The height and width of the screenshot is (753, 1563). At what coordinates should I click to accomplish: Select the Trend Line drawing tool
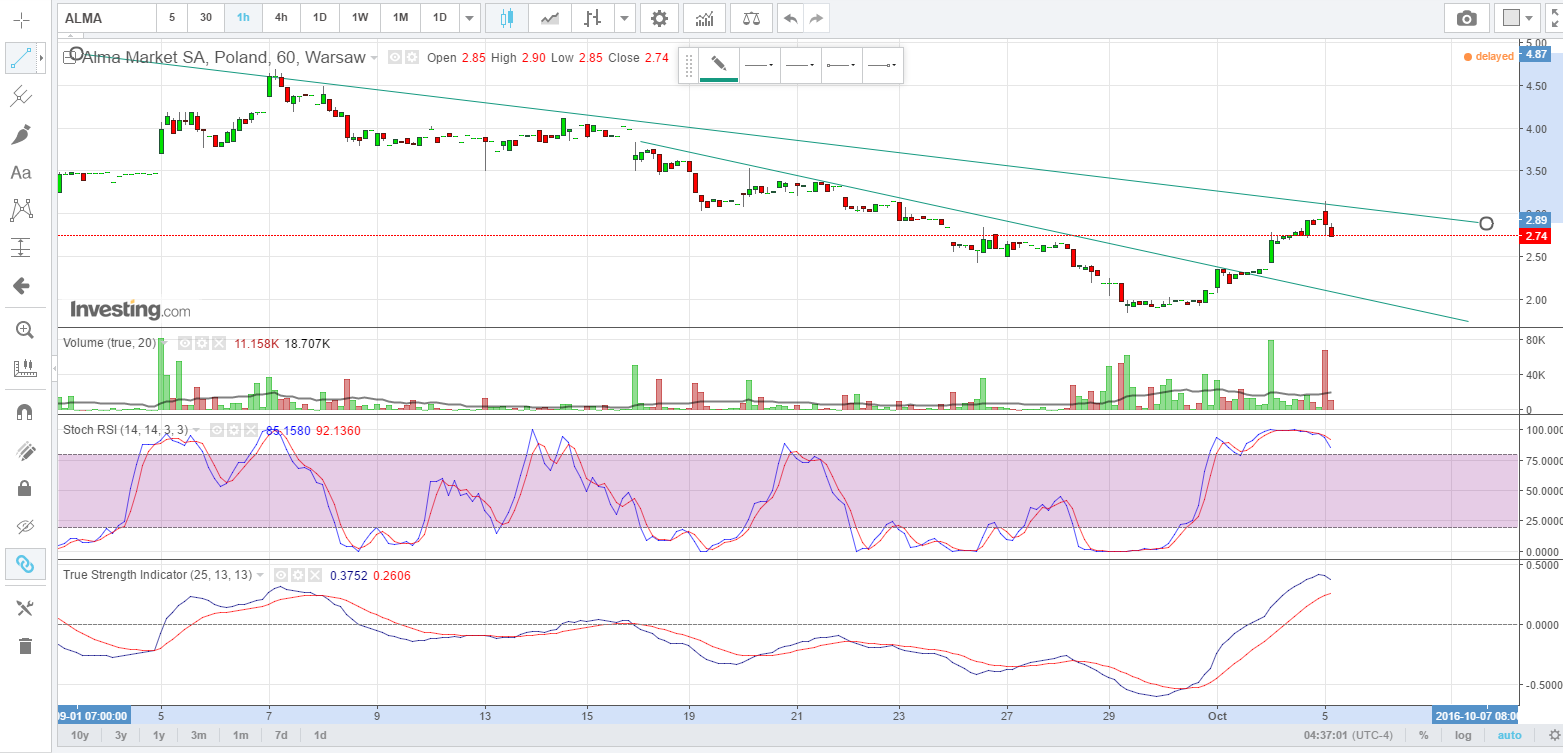click(x=21, y=59)
